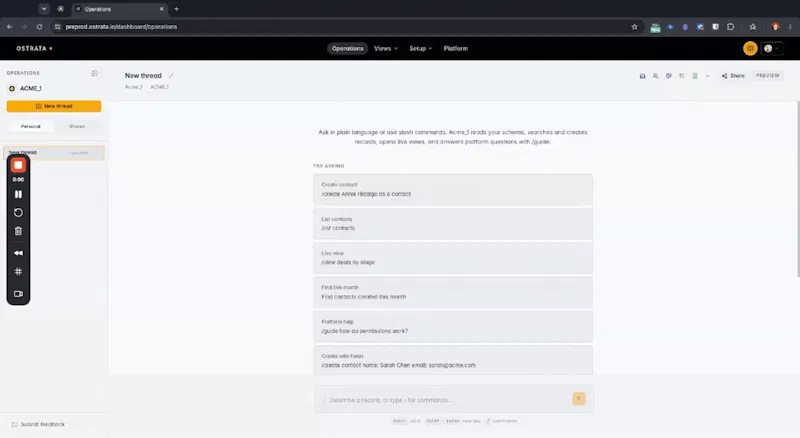Open a new browser tab
800x438 pixels.
[x=177, y=9]
